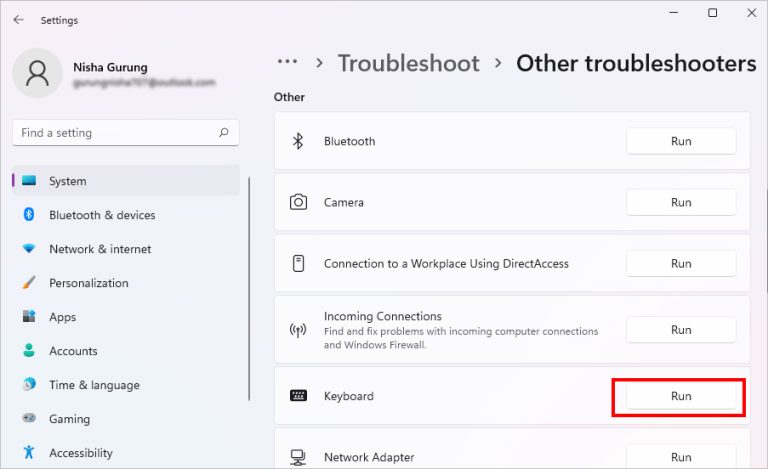Click the Bluetooth troubleshooter icon
This screenshot has width=768, height=469.
click(298, 141)
